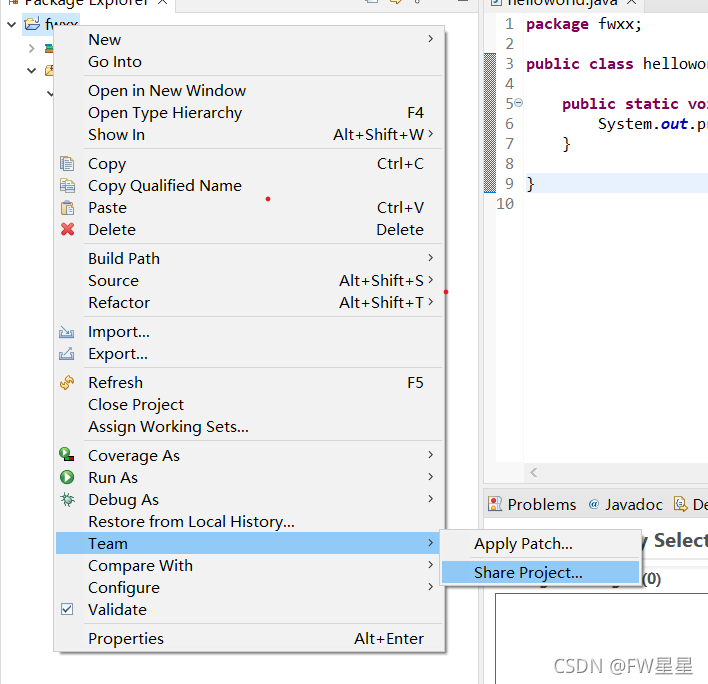
Task: Click the Javadoc @ icon
Action: [x=593, y=504]
